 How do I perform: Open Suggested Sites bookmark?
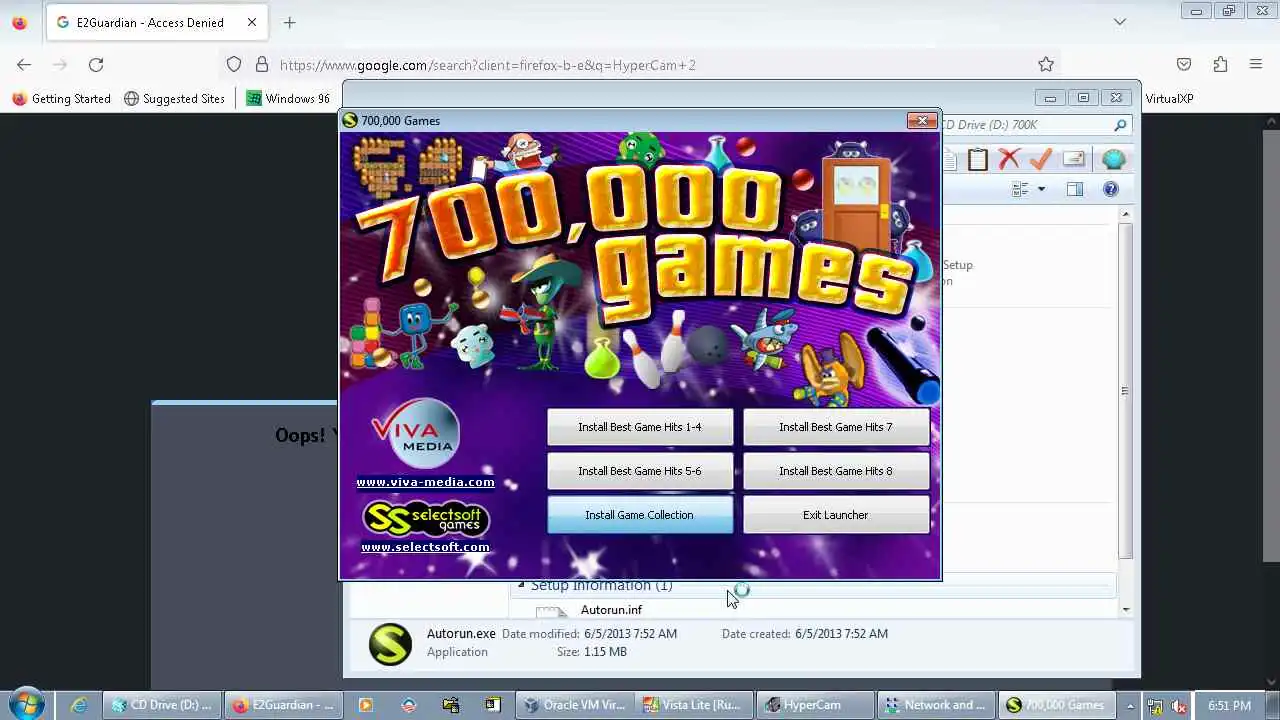[x=175, y=99]
